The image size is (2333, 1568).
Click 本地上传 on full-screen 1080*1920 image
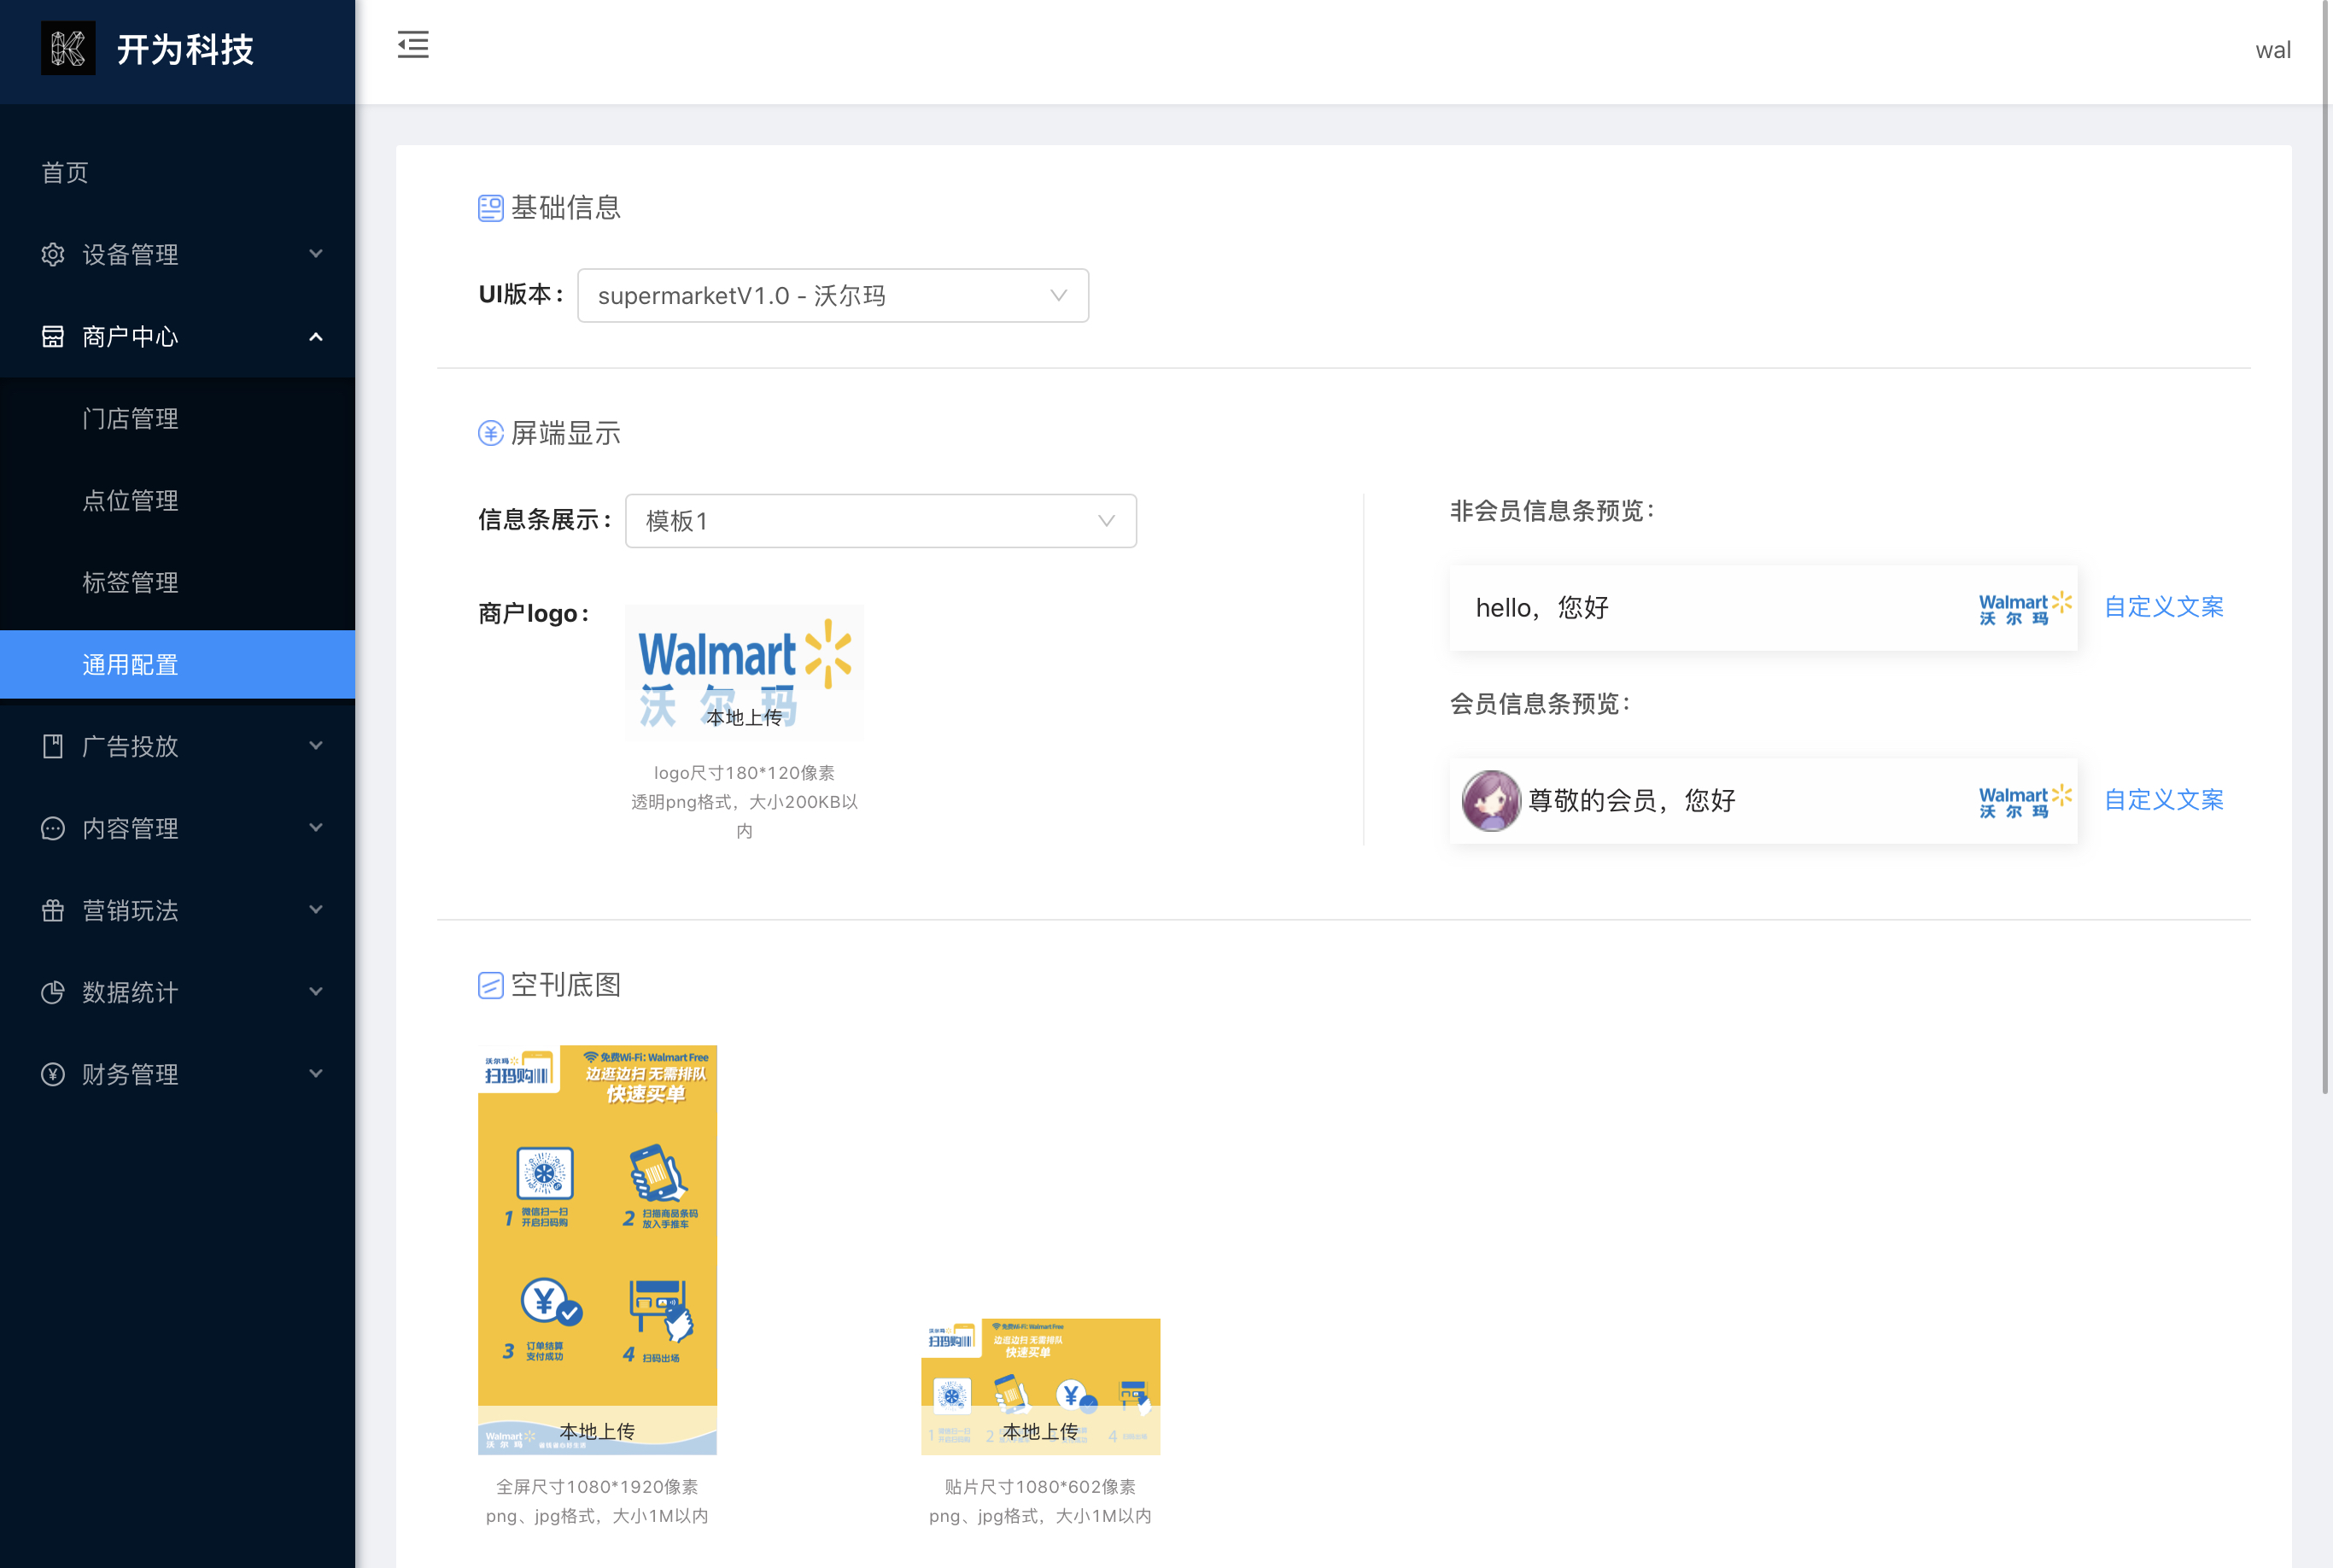(597, 1432)
